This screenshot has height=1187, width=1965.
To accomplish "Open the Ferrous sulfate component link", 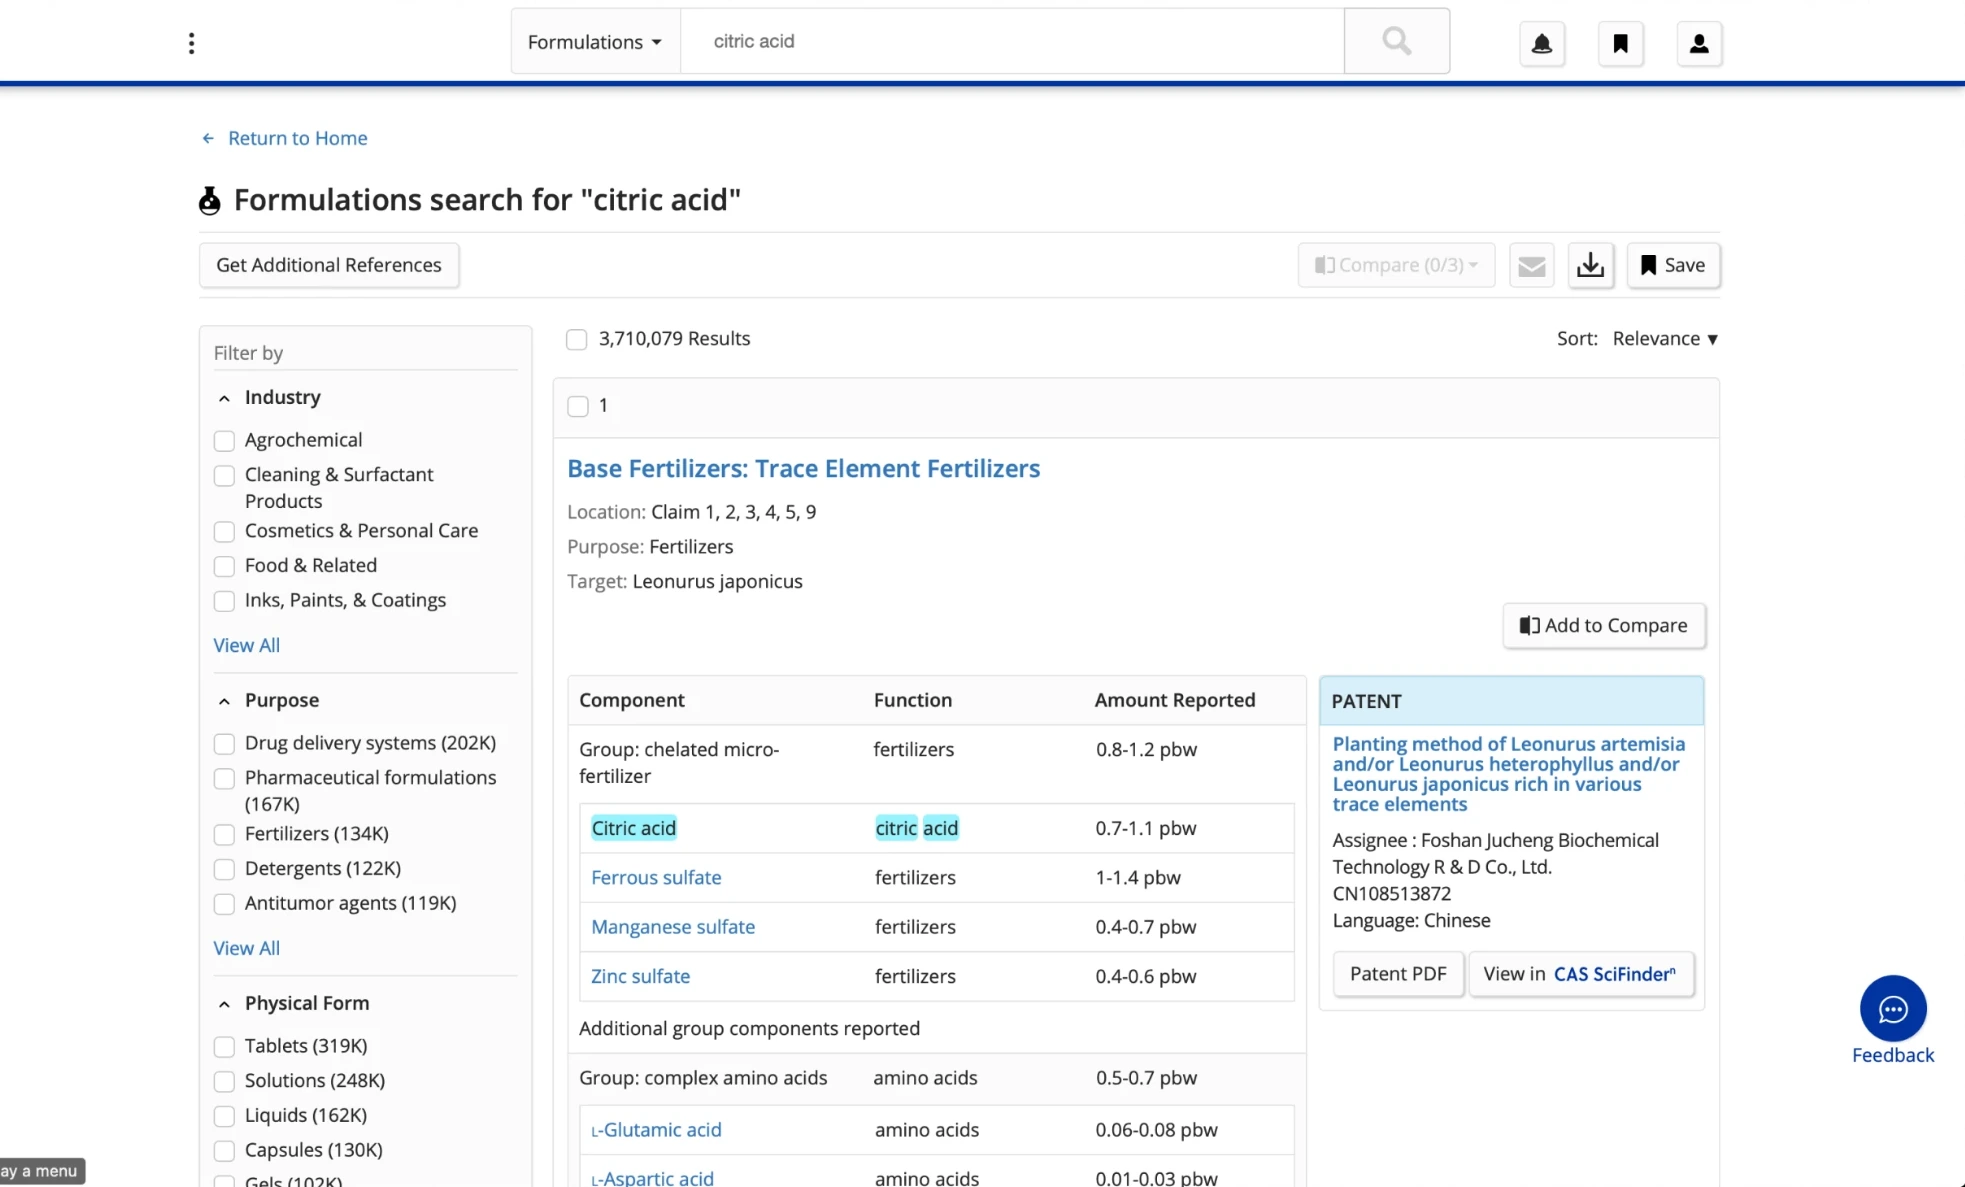I will click(x=655, y=877).
